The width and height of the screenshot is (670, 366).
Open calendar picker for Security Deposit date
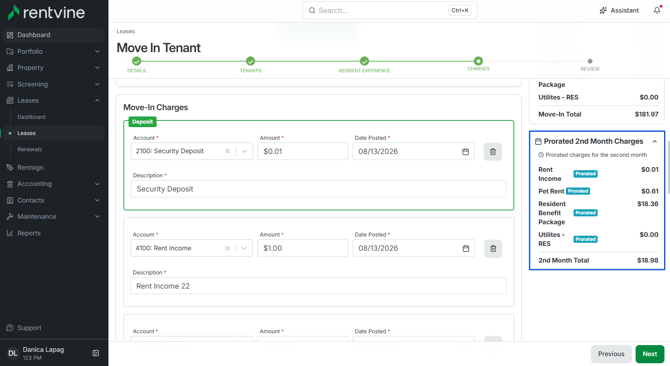pos(465,152)
